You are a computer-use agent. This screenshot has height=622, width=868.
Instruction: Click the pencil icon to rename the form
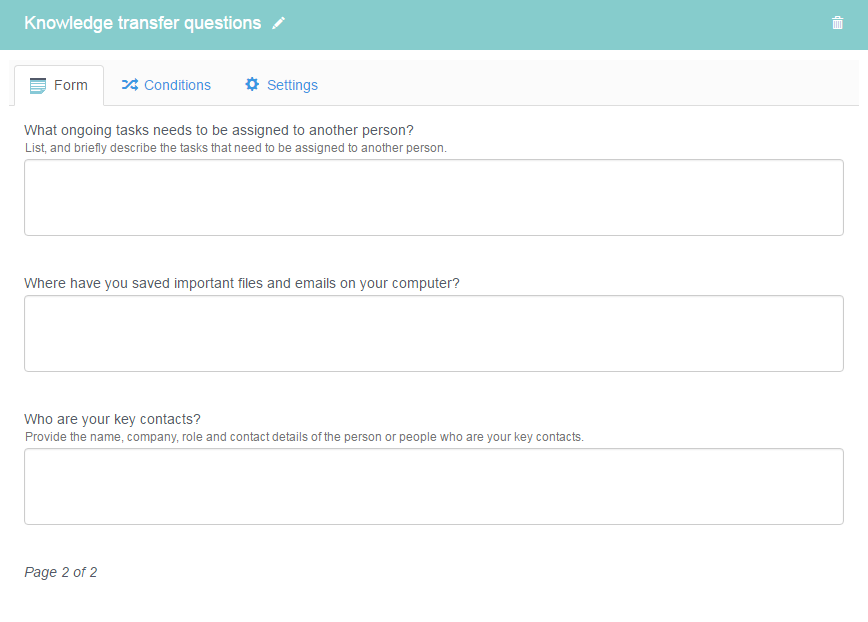point(278,23)
